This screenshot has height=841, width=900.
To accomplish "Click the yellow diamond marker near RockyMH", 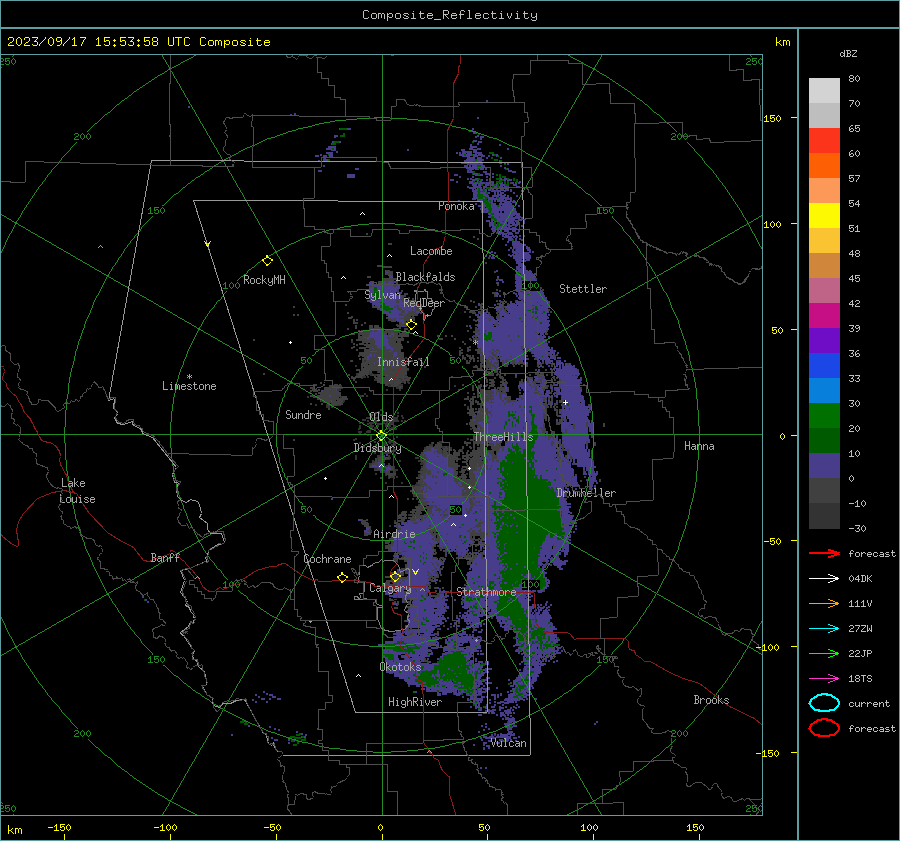I will coord(267,261).
